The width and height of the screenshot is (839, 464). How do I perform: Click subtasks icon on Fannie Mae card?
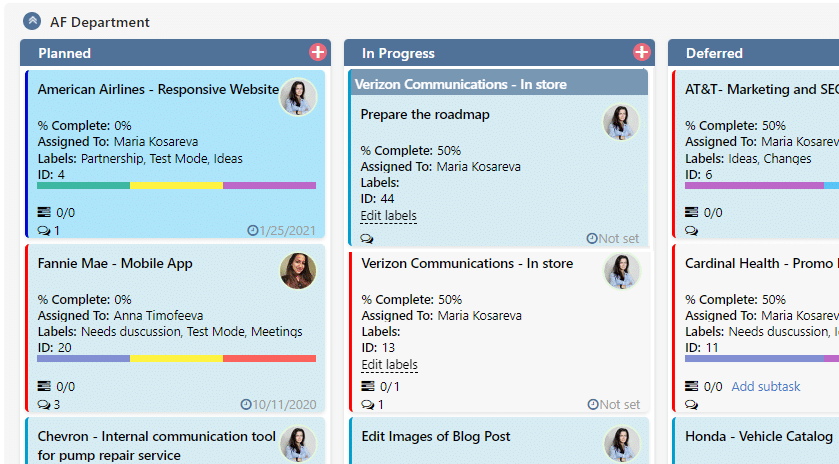tap(44, 386)
